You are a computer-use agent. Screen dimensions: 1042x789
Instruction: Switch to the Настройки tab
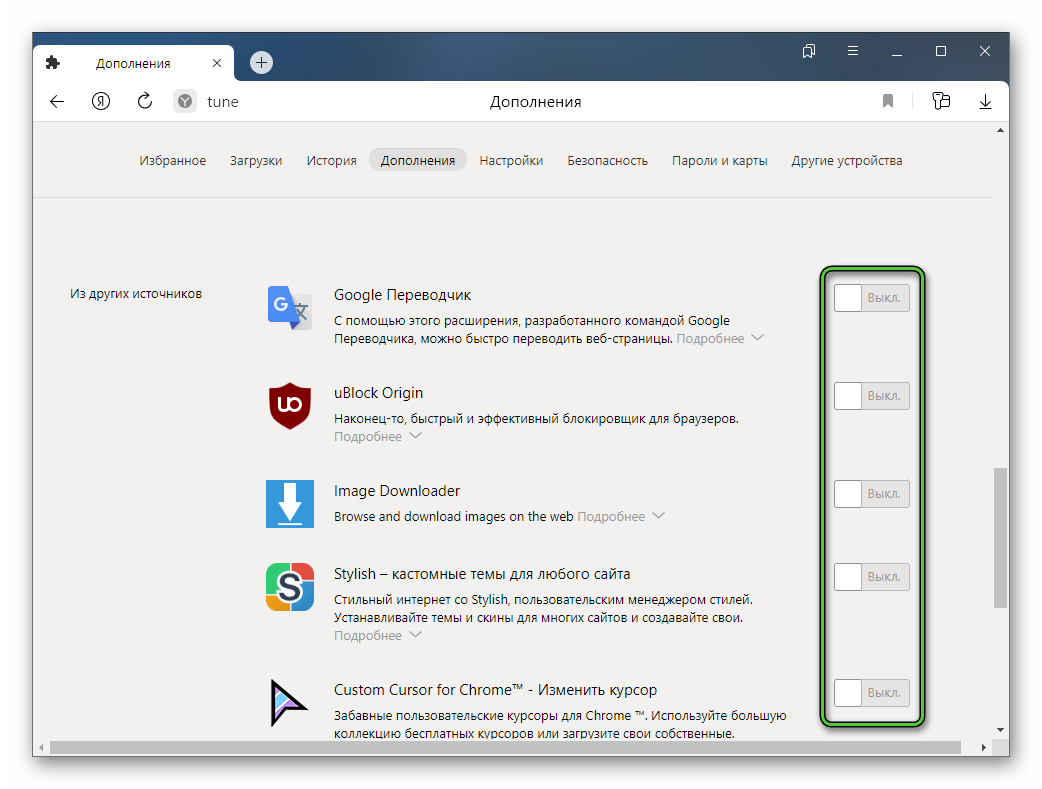point(511,160)
